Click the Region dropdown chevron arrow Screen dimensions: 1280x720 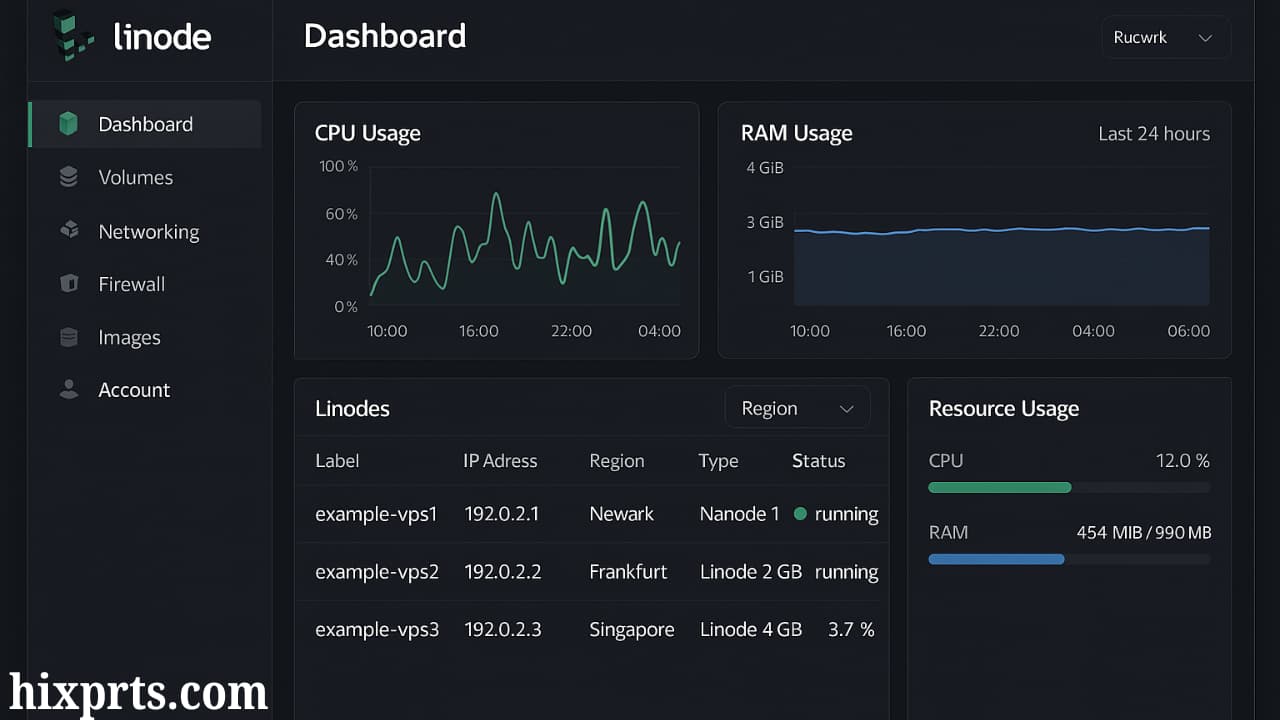click(x=846, y=409)
